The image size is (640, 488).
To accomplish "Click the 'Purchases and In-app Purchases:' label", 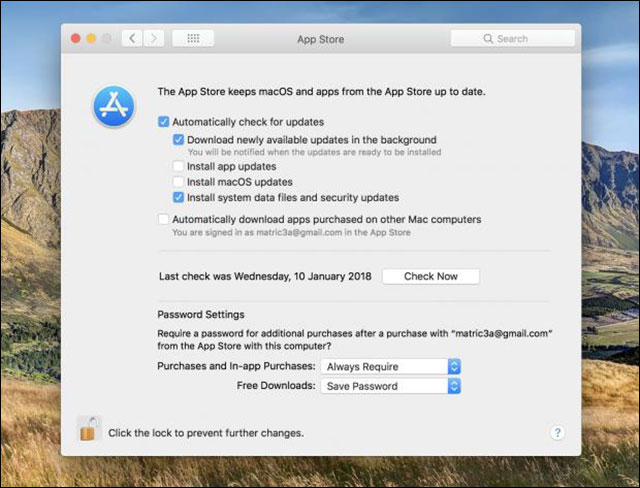I will 236,366.
